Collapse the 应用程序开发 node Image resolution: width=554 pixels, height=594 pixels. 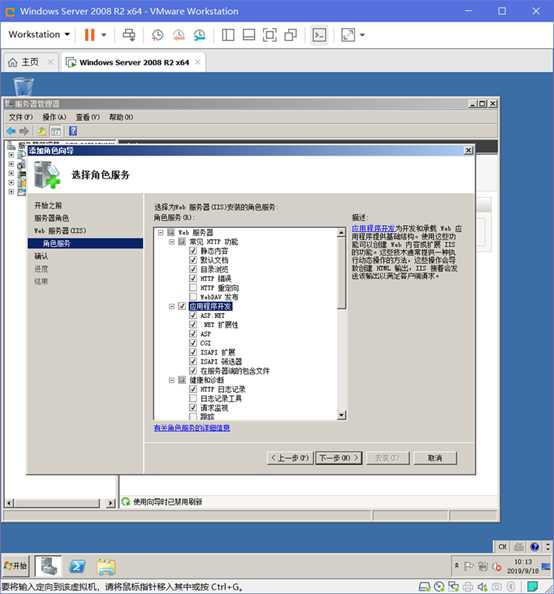pos(172,306)
